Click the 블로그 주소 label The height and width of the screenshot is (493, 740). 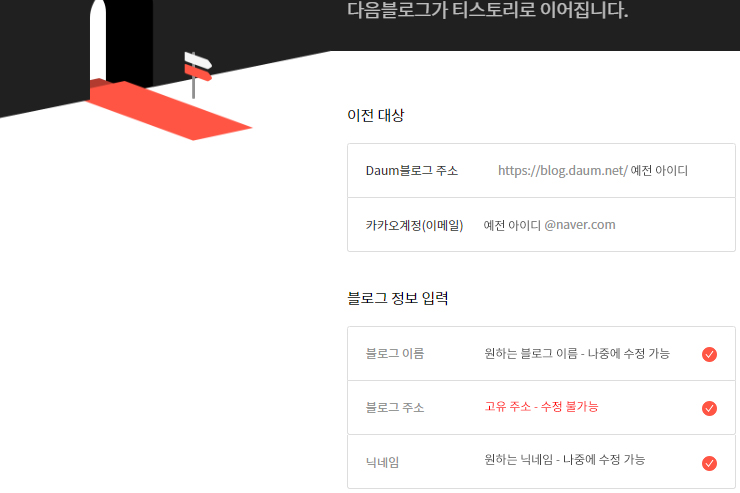point(395,407)
